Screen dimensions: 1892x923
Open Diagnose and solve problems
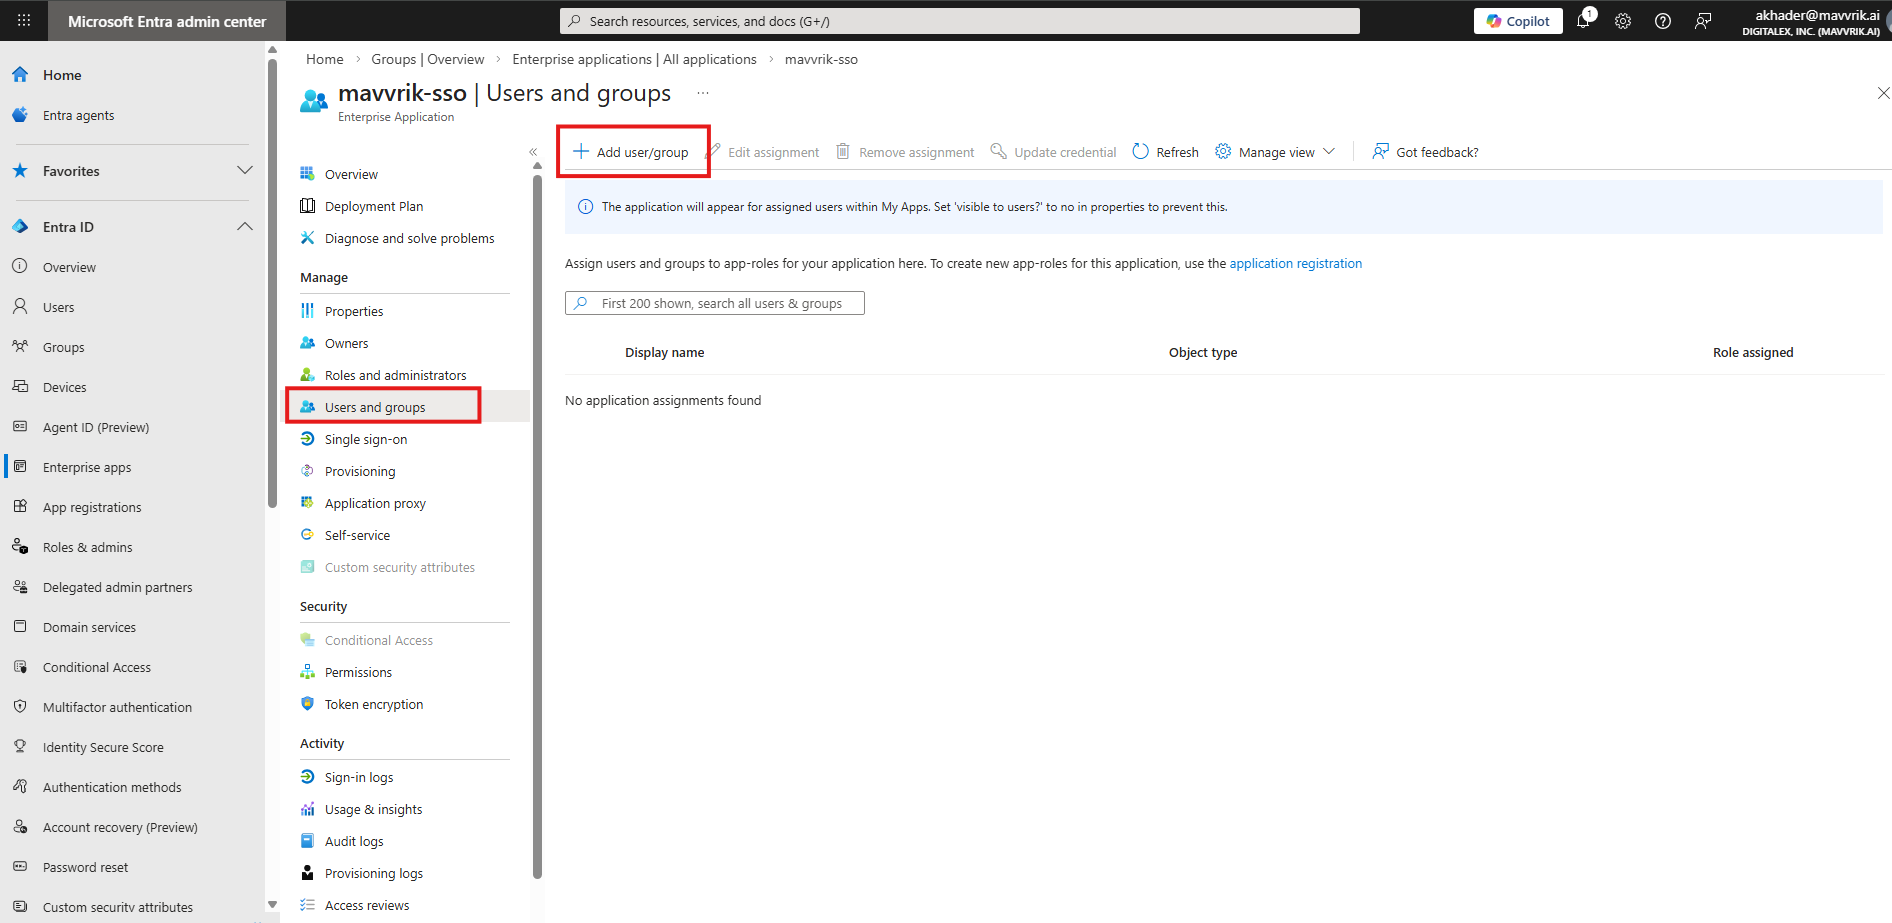(408, 238)
